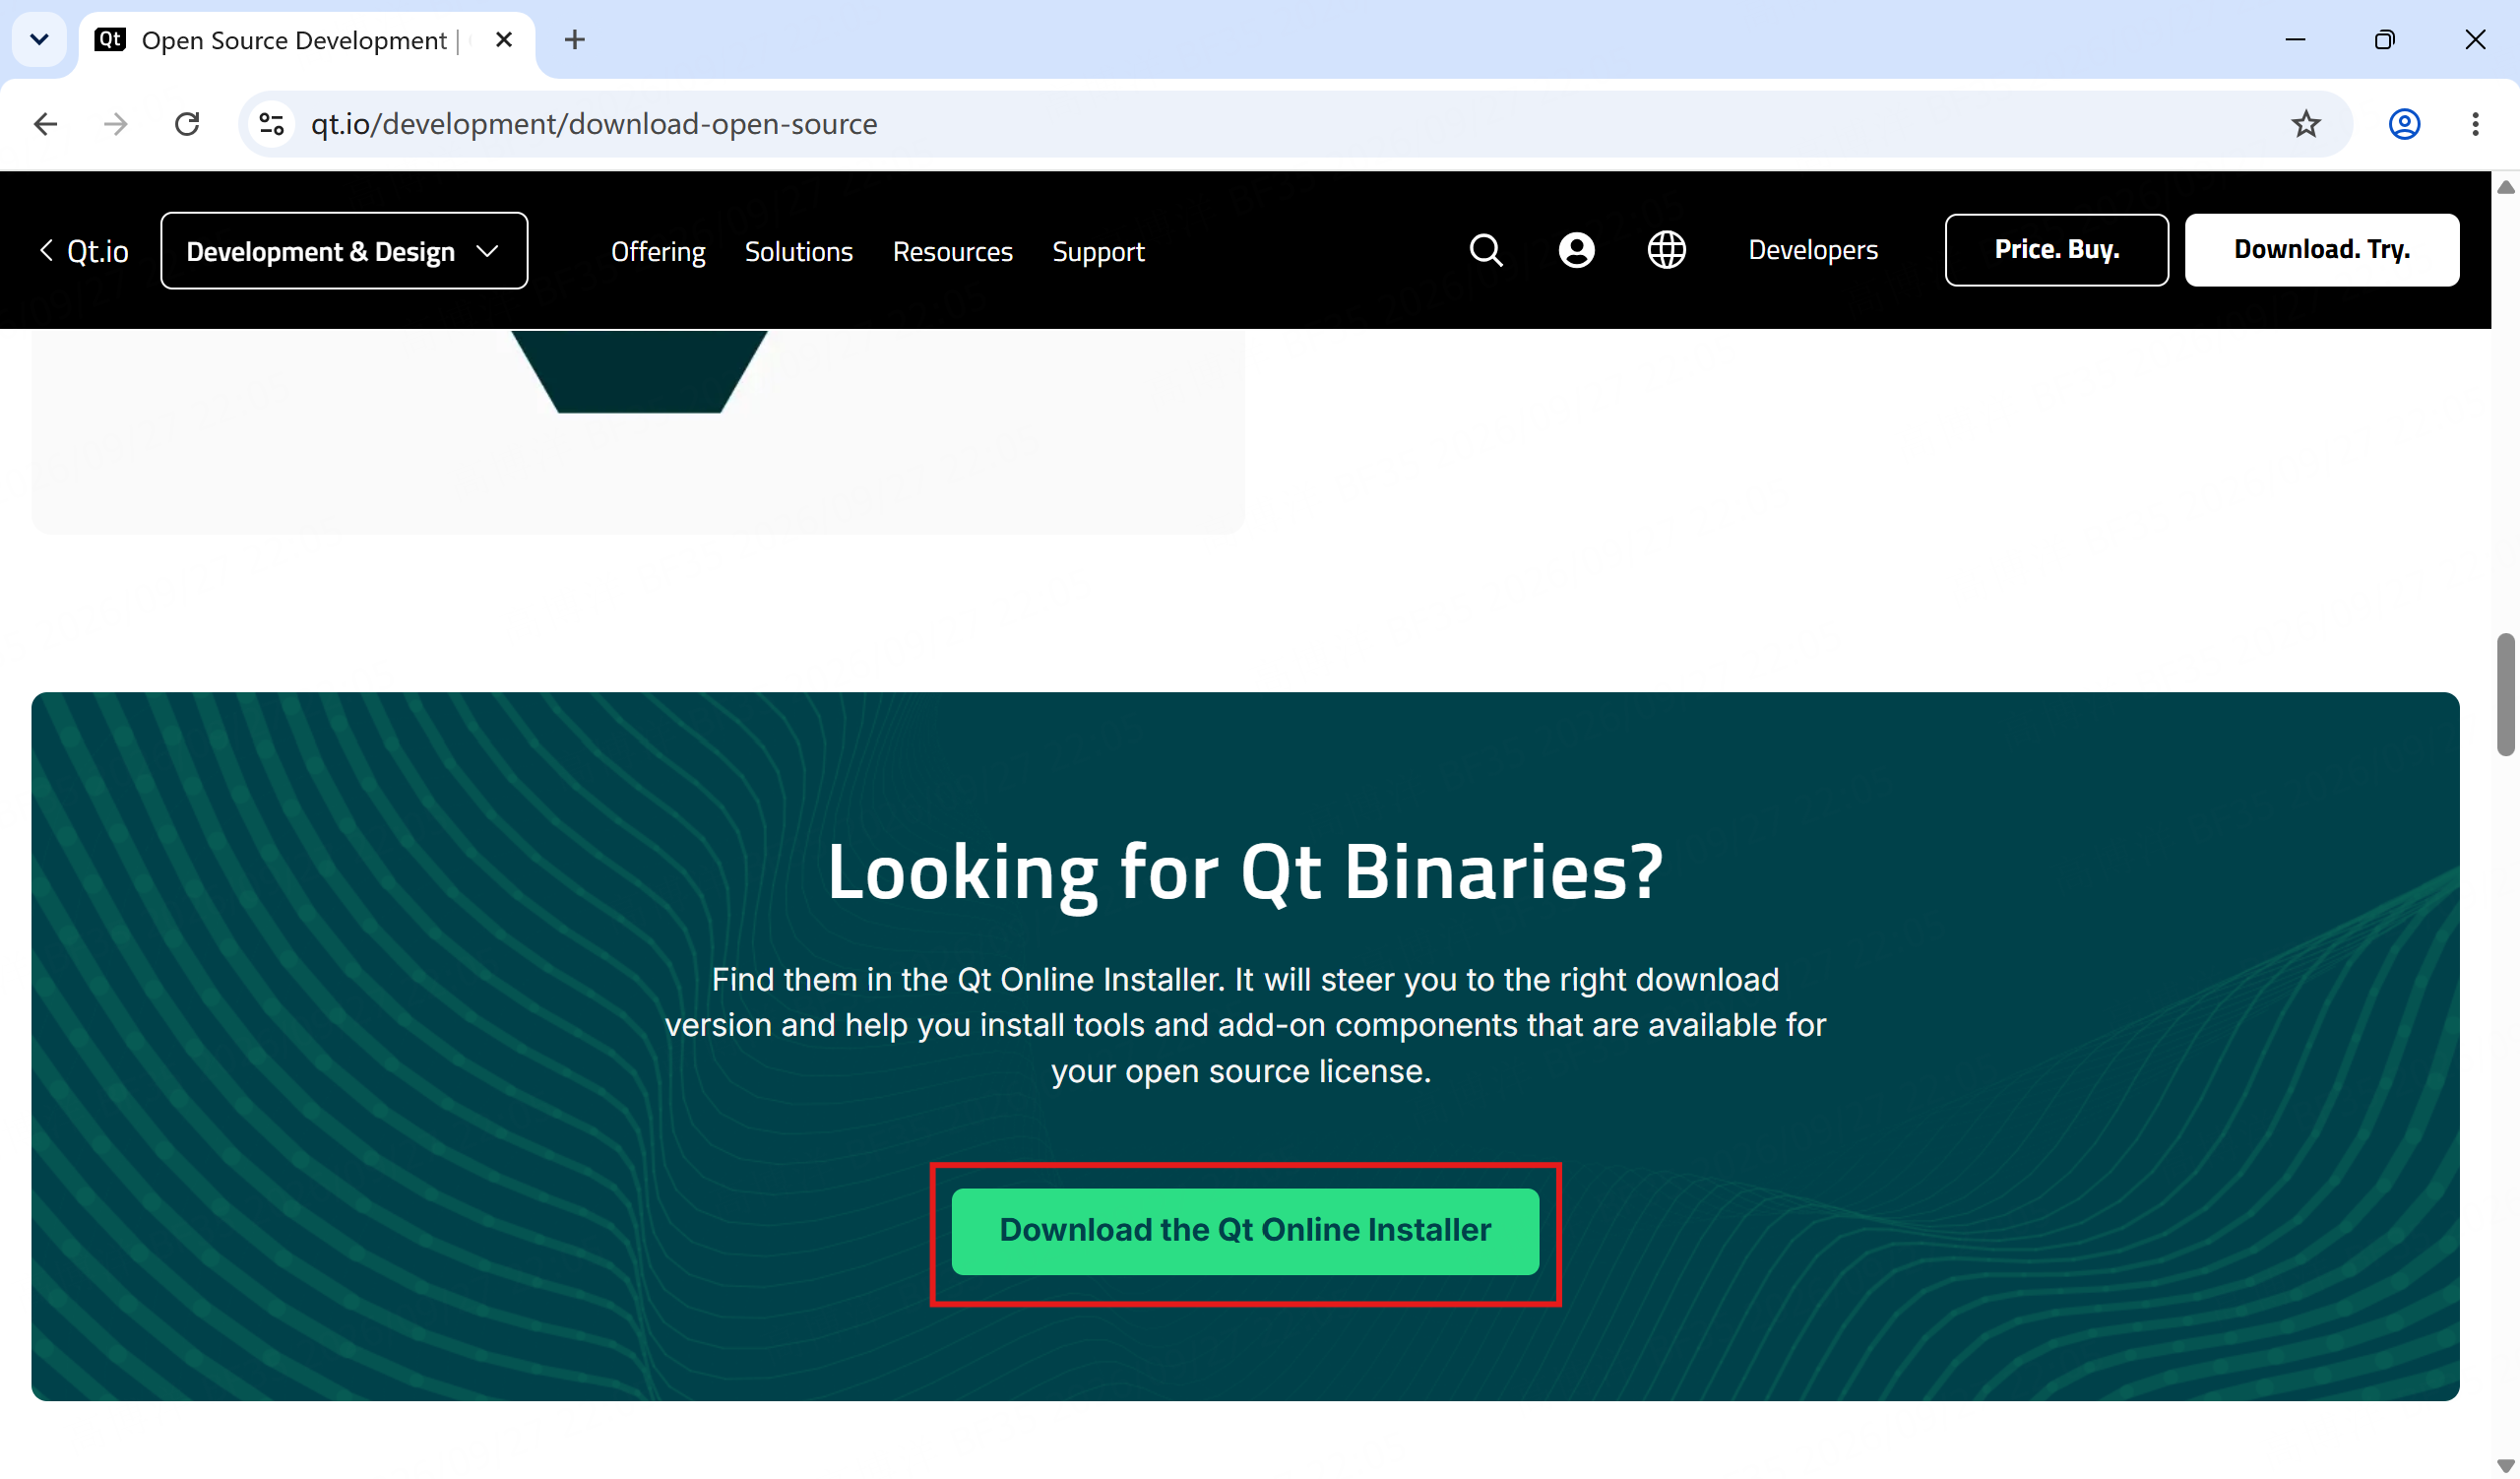Bookmark this page with the star icon
Screen dimensions: 2520x1479
coord(2306,124)
